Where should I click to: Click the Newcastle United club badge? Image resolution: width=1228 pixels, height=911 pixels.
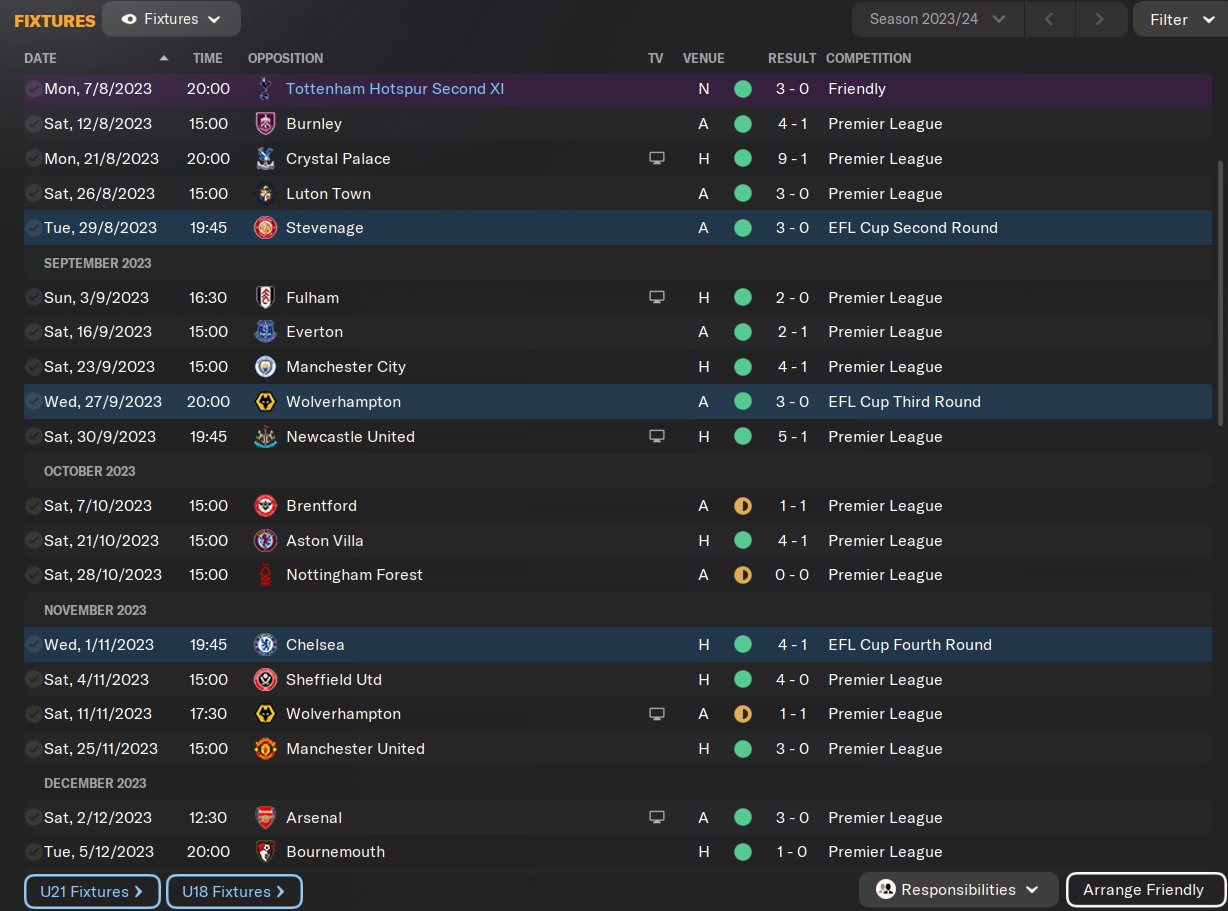[265, 437]
